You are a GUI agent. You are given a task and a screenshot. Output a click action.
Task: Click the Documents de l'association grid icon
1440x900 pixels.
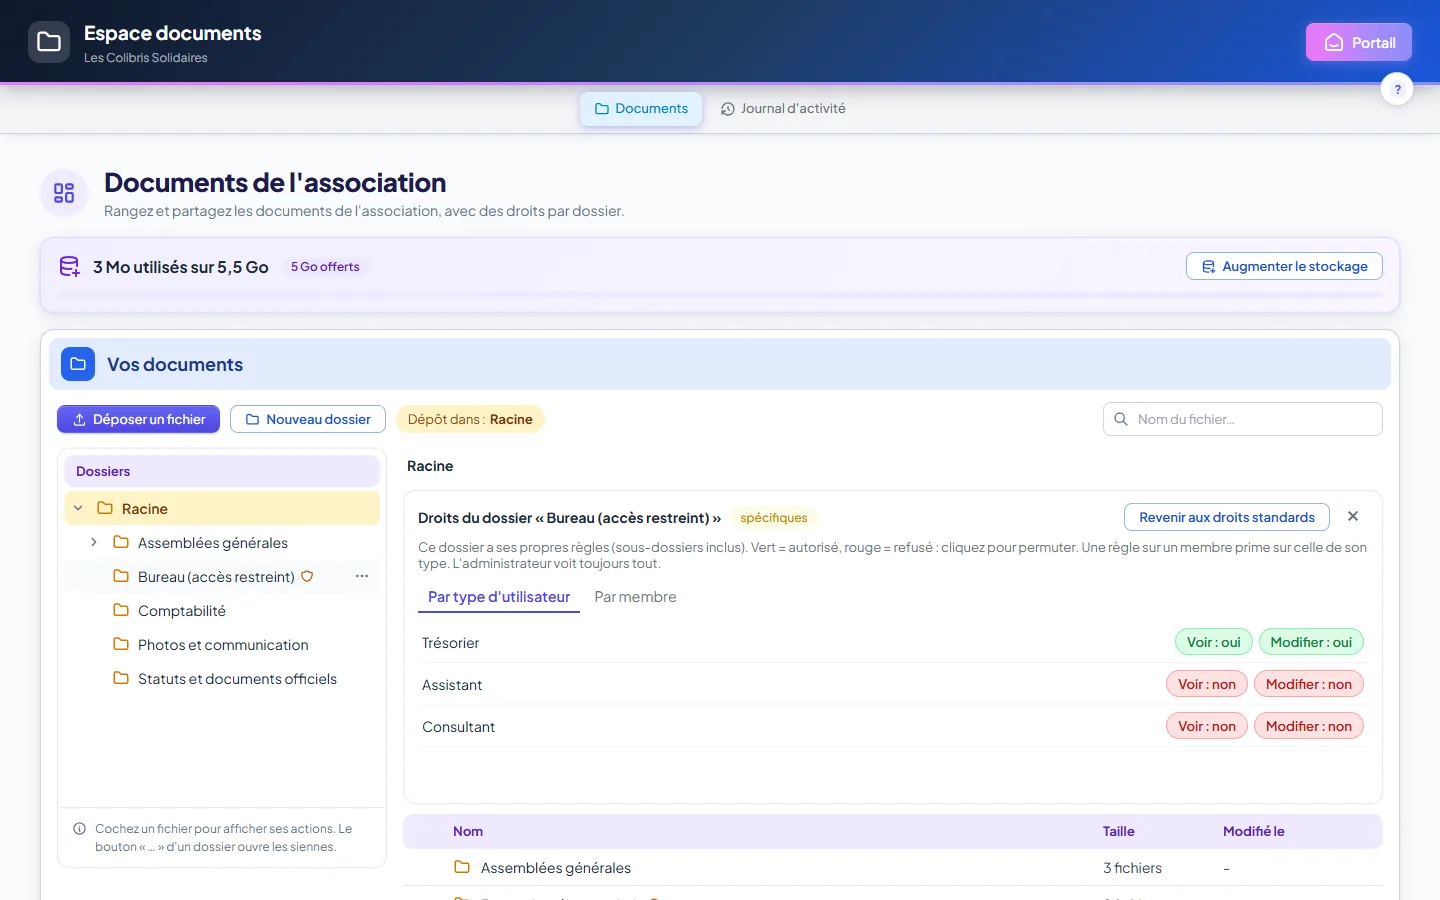(x=64, y=193)
